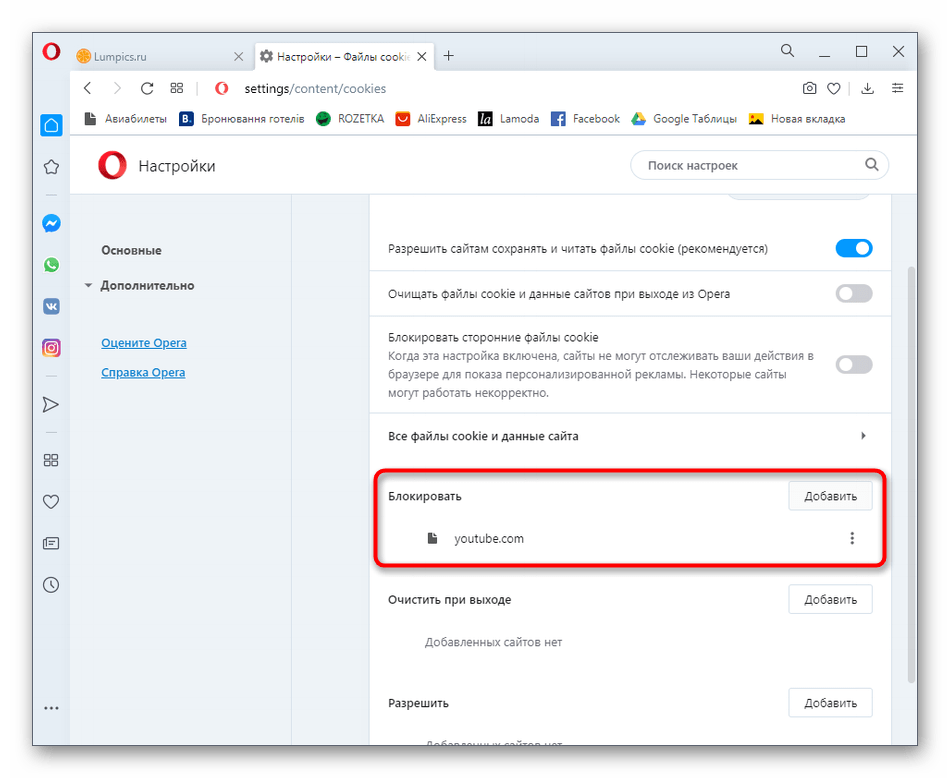Screen dimensions: 950x778
Task: Click the sidebar Home start page icon
Action: tap(51, 125)
